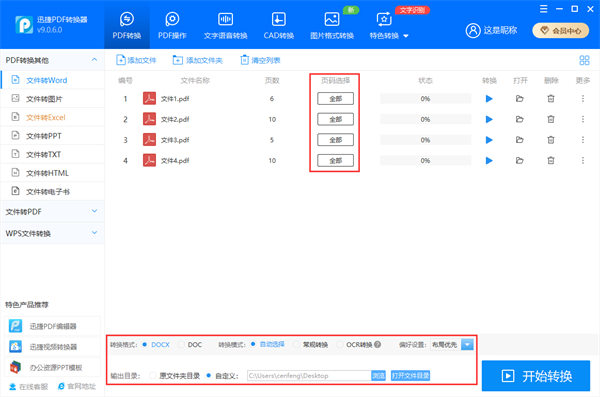Screen dimensions: 600x397
Task: Open folder icon for 文件1.pdf
Action: [520, 99]
